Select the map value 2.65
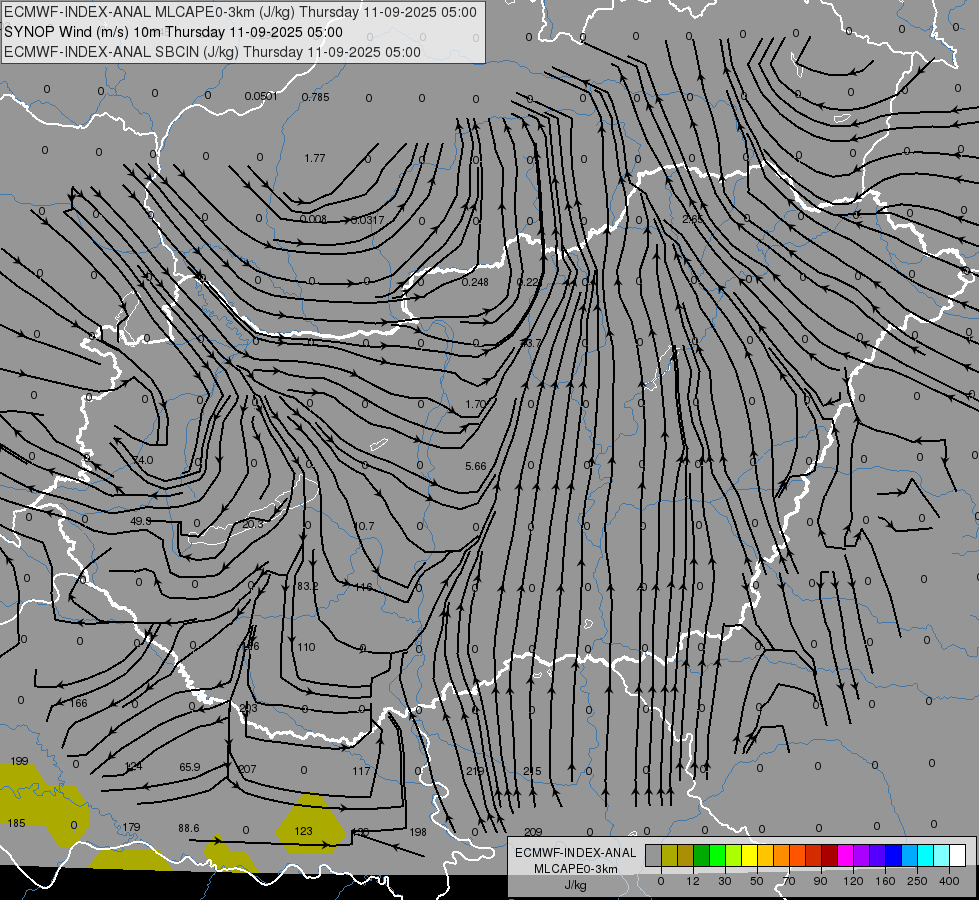The image size is (979, 900). 692,219
